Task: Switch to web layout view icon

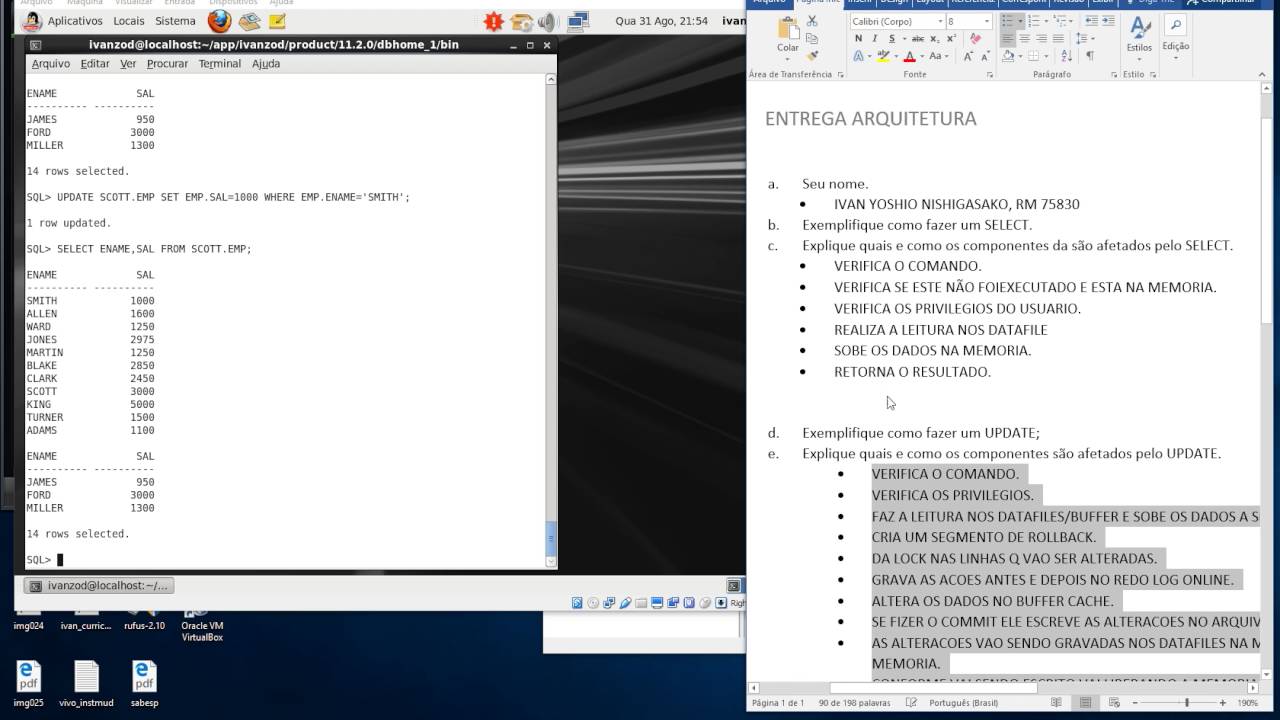Action: [x=1114, y=703]
